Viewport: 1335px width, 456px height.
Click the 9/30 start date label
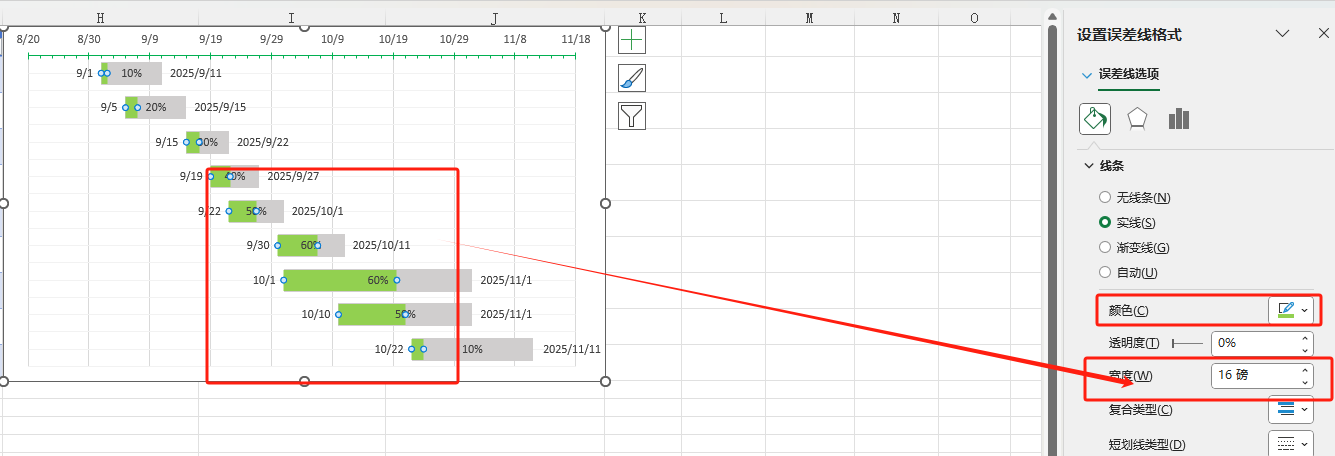(258, 245)
